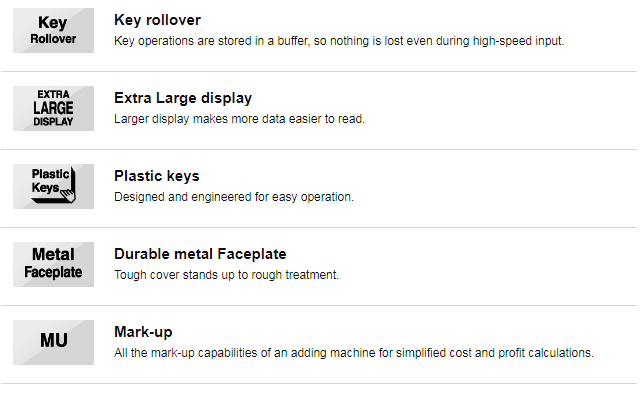Click the mark-up capabilities description text
The height and width of the screenshot is (396, 641).
point(354,353)
